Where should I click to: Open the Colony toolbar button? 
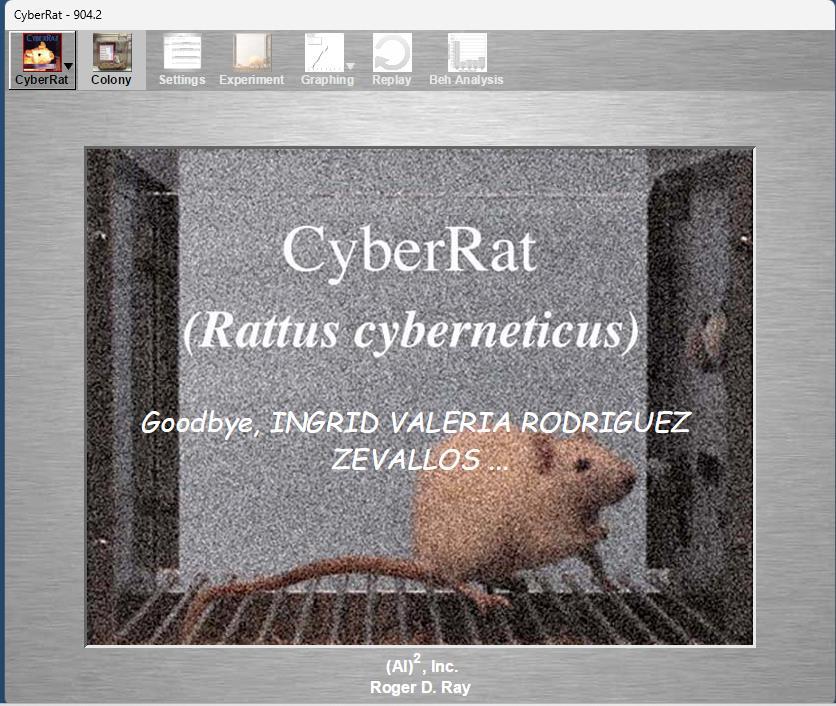(111, 60)
